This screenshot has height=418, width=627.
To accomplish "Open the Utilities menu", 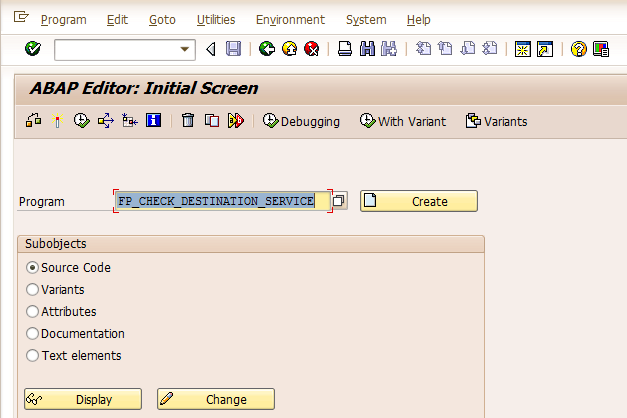I will pos(216,20).
